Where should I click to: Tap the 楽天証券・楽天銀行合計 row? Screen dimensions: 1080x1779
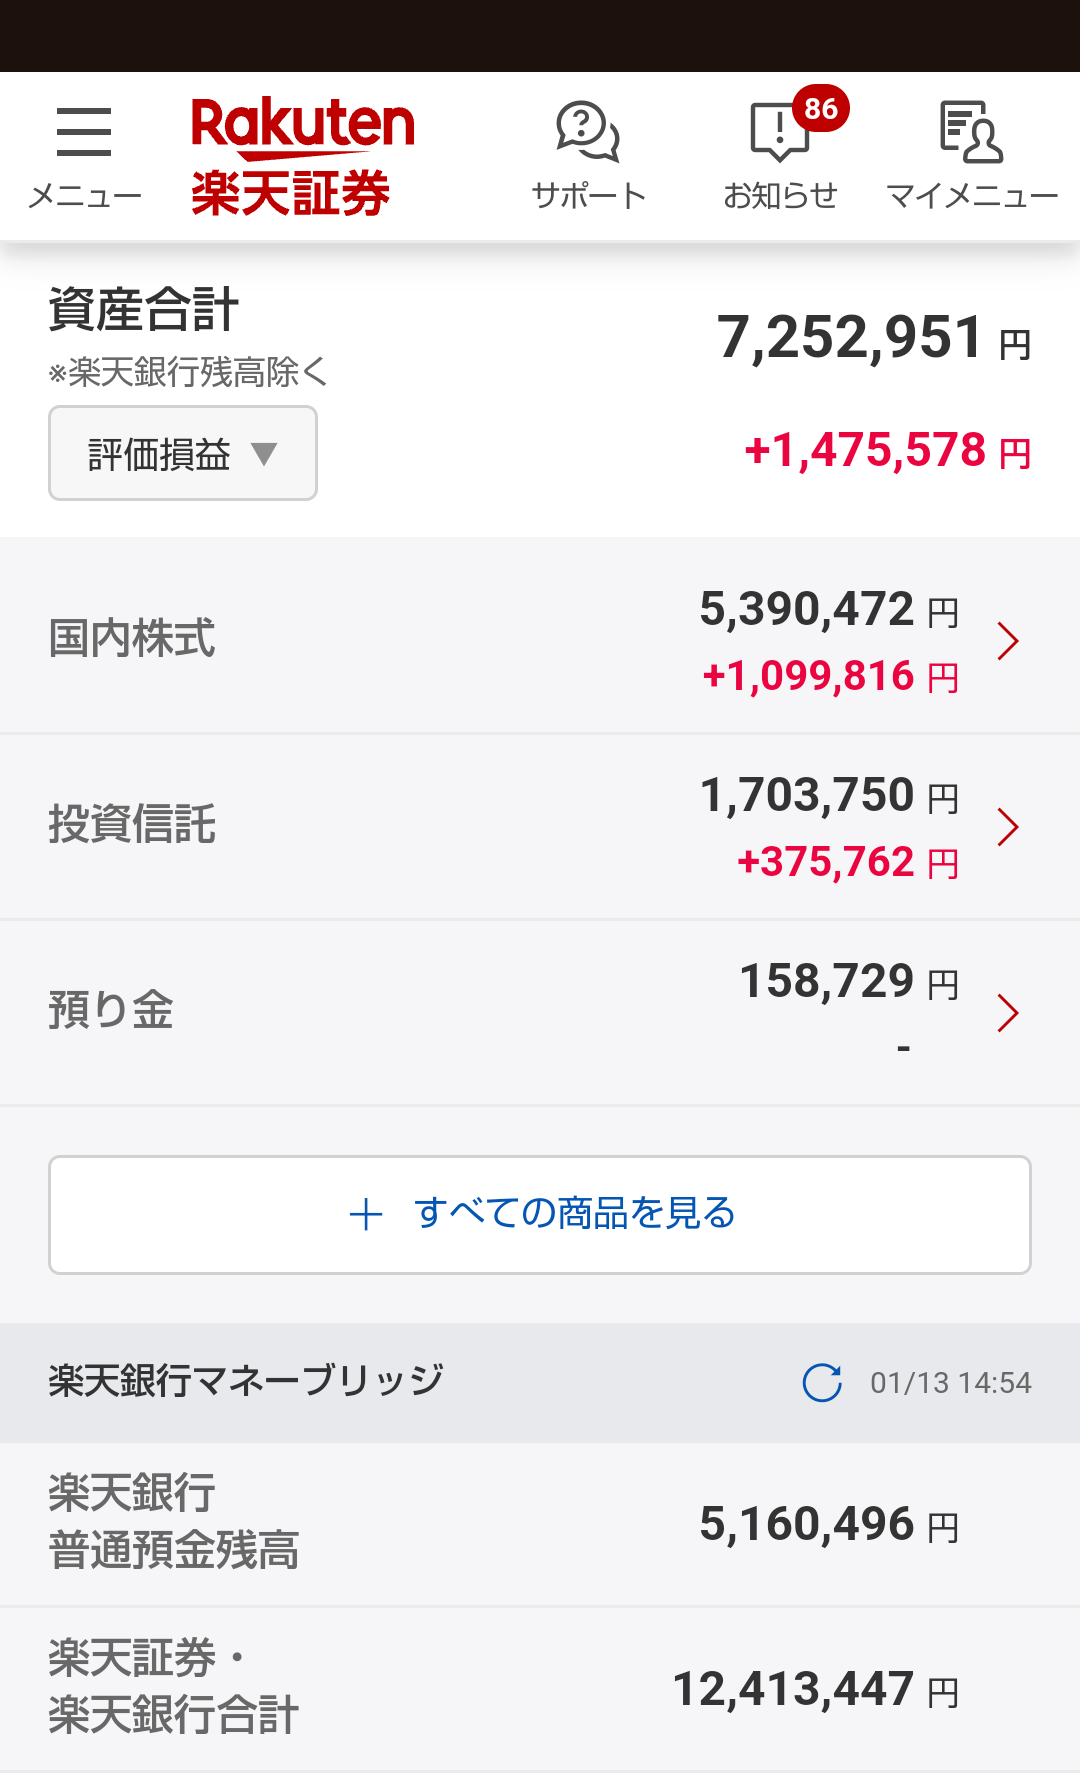[540, 1690]
